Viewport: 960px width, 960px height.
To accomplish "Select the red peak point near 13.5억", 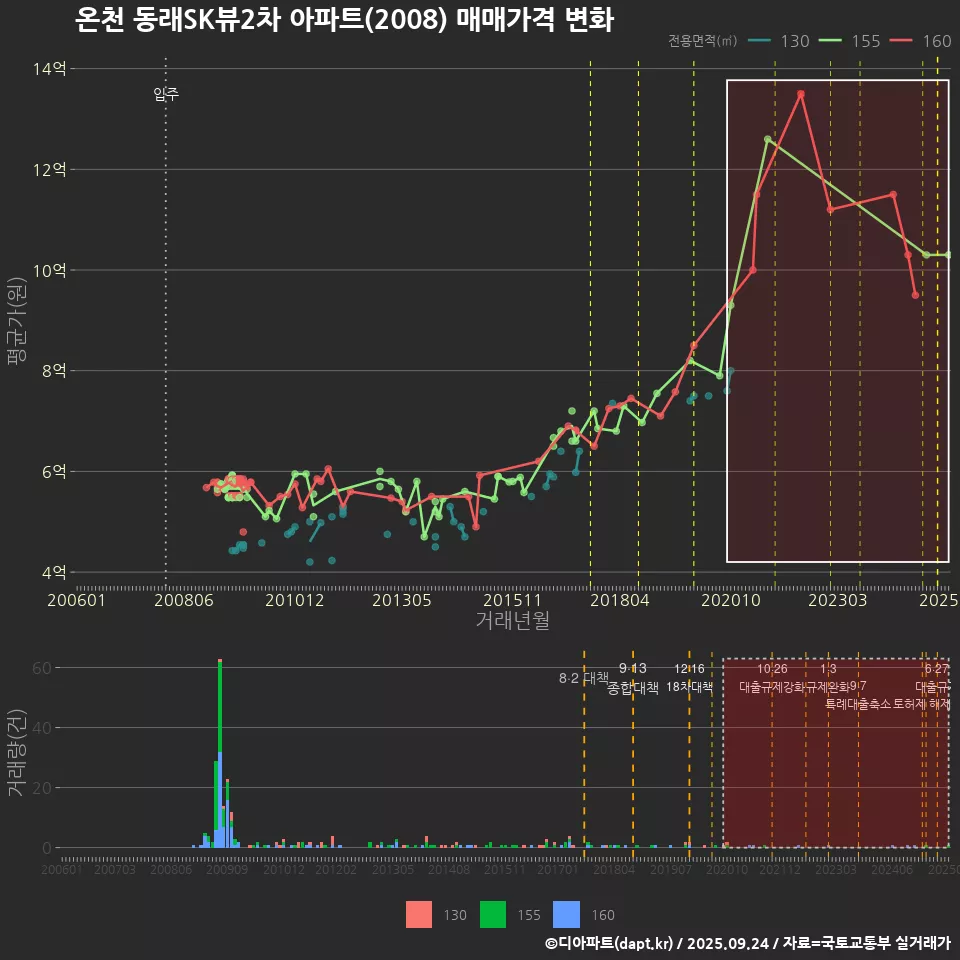I will 801,94.
